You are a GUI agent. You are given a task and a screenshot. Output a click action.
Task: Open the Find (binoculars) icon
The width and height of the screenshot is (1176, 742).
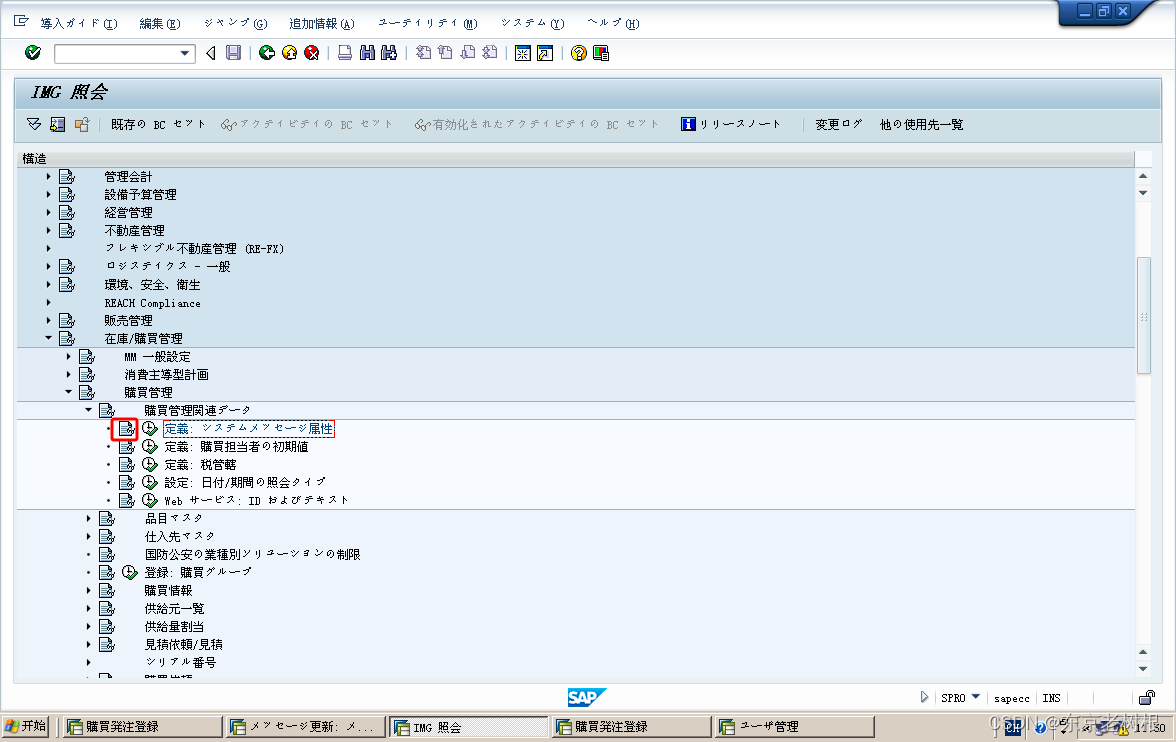tap(366, 53)
